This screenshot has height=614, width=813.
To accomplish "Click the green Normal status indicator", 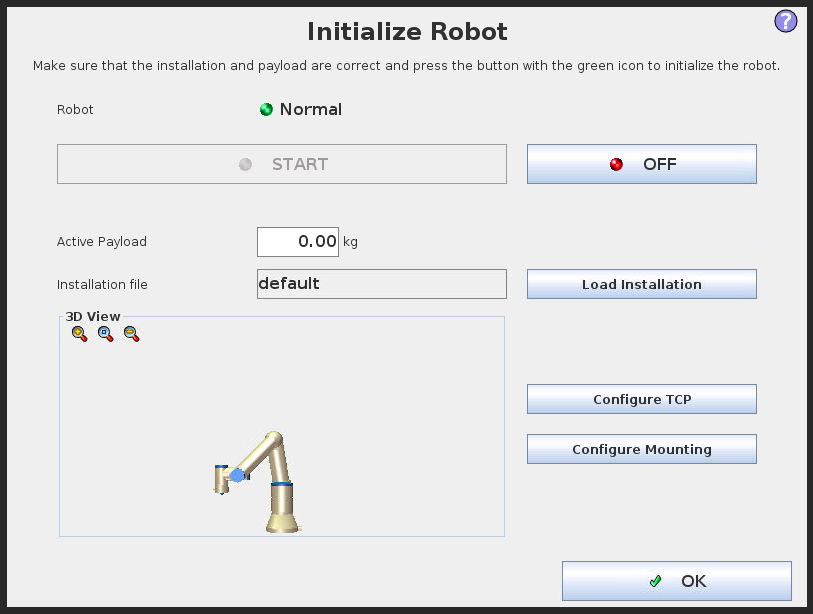I will [x=266, y=110].
